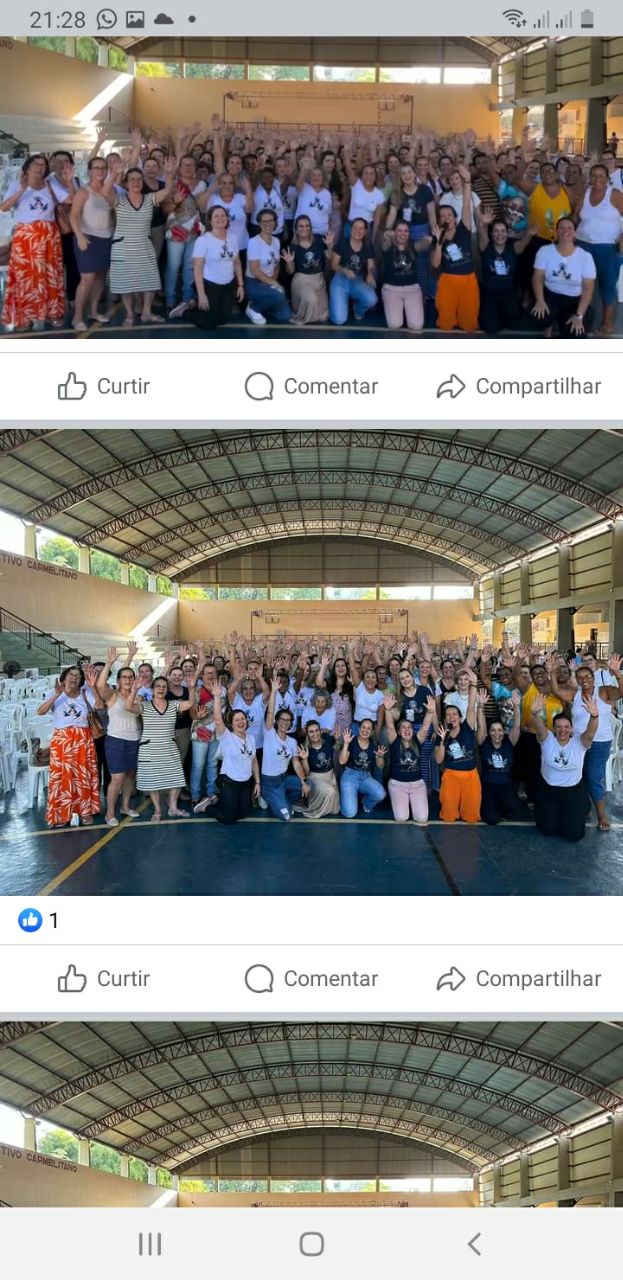623x1280 pixels.
Task: Tap the Curtir thumbs-up icon under second photo
Action: [x=72, y=978]
